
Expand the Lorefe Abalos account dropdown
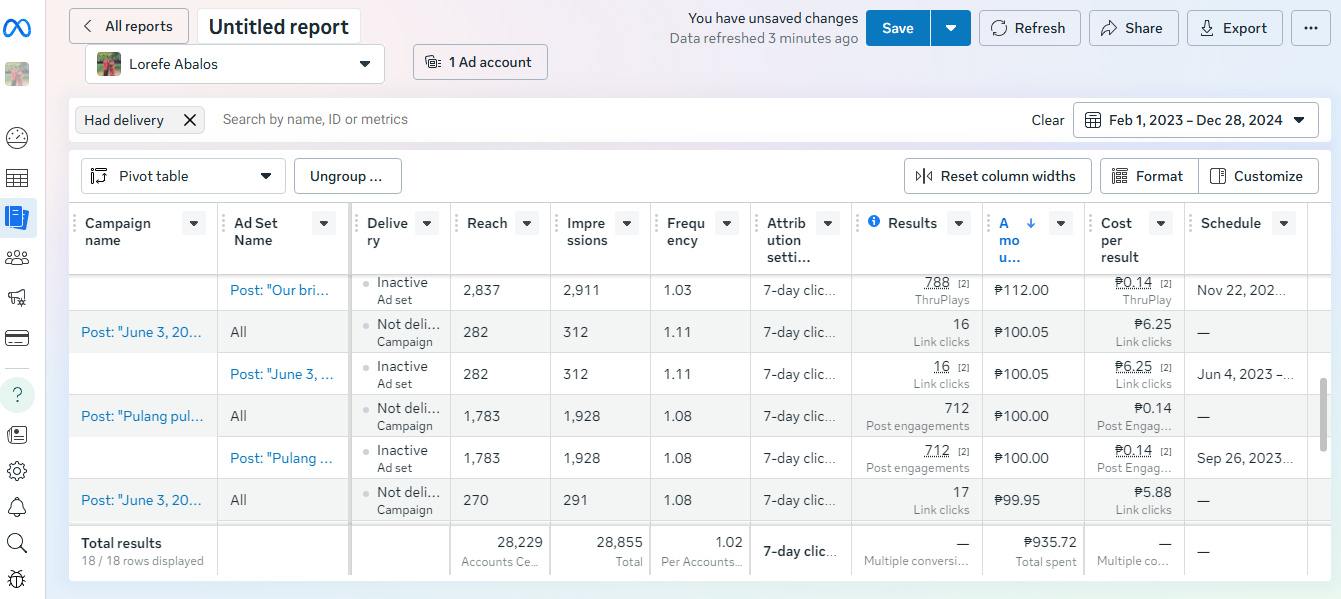[364, 64]
